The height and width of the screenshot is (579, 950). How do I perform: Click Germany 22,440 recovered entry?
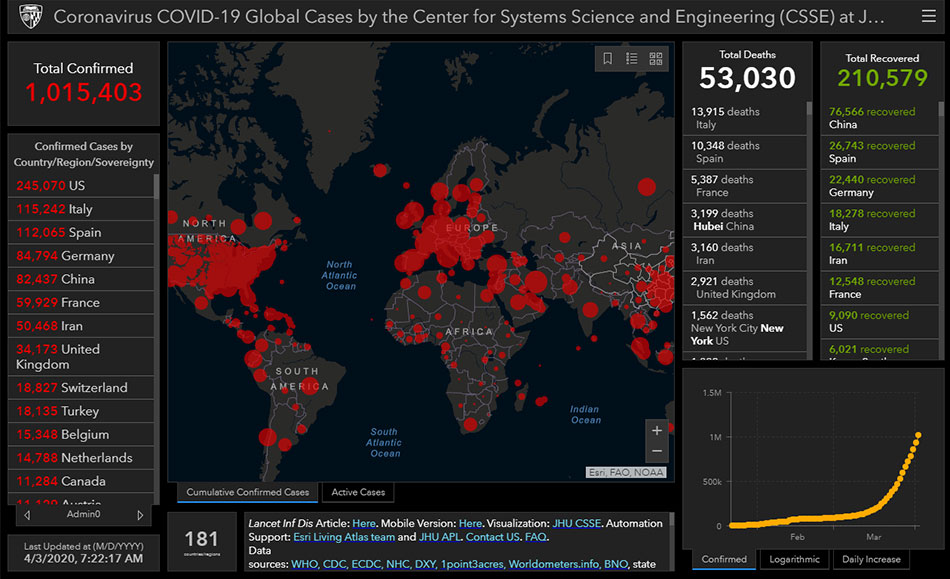[880, 186]
